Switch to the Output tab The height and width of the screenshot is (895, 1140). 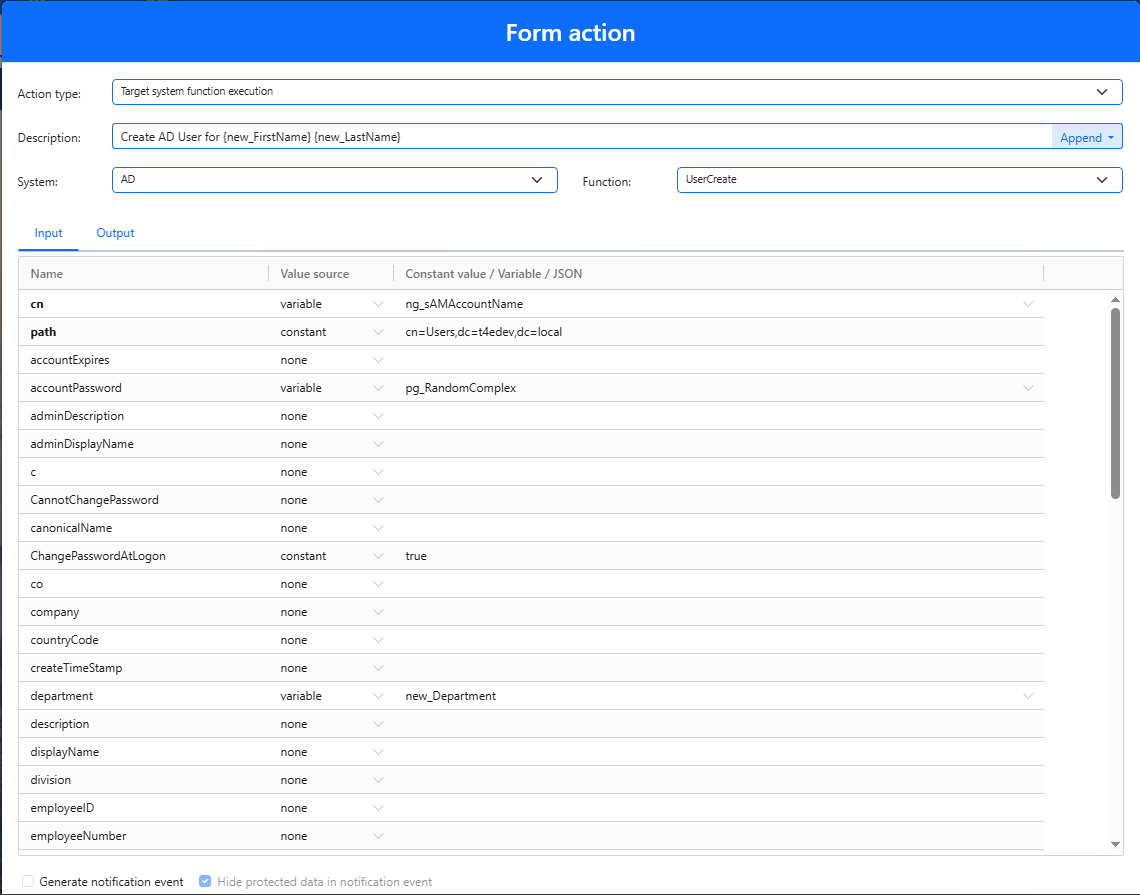(x=115, y=233)
